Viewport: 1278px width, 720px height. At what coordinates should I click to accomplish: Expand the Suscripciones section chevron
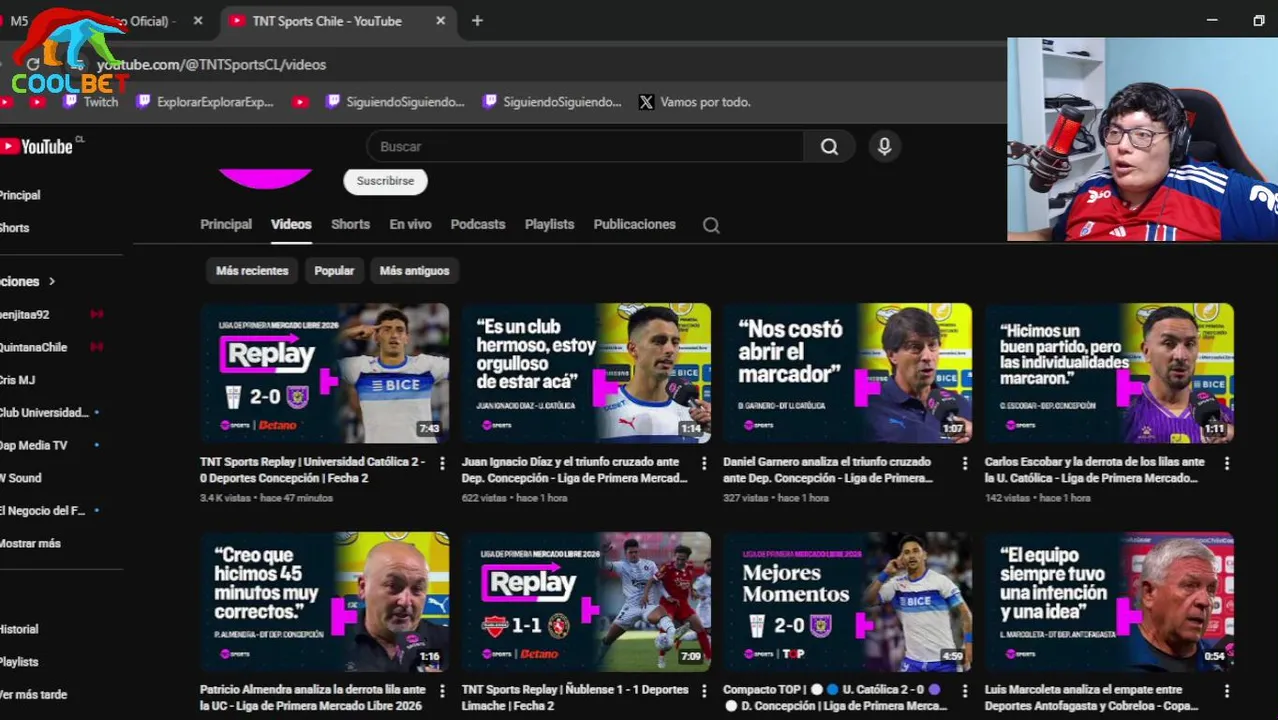coord(52,282)
